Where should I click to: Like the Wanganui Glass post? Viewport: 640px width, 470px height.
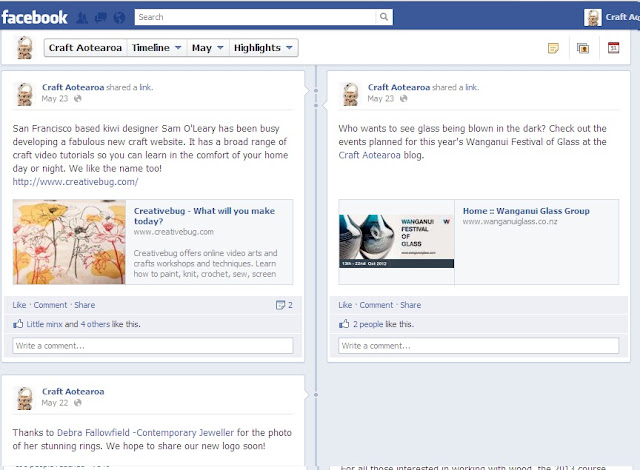point(345,305)
